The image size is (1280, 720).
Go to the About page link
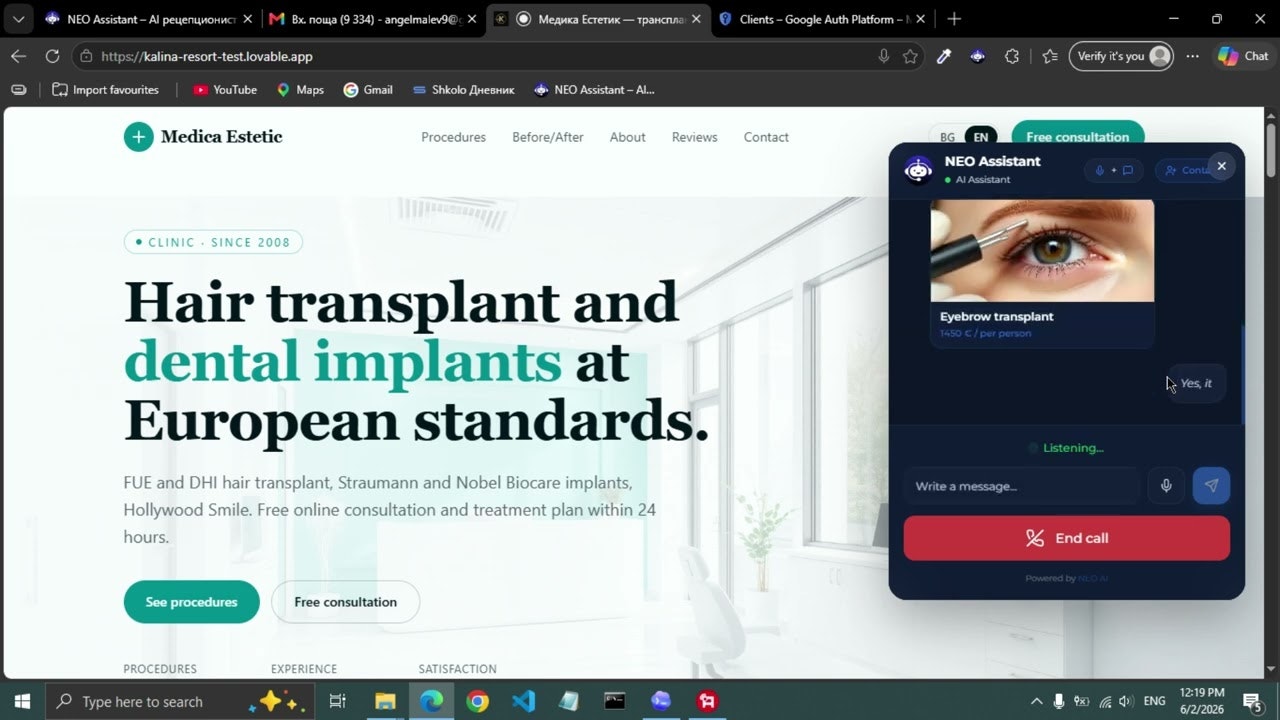point(627,137)
